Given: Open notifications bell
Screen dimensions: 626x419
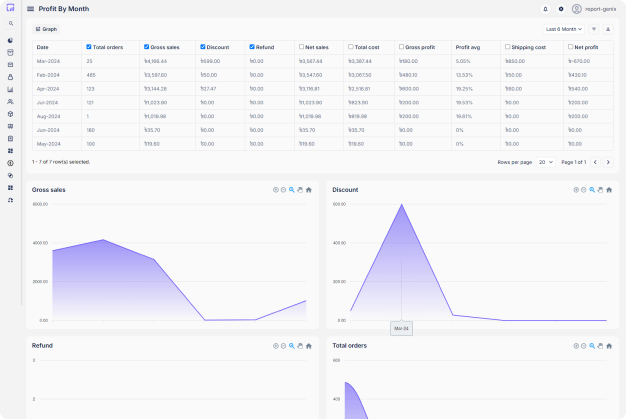Looking at the screenshot, I should 545,9.
